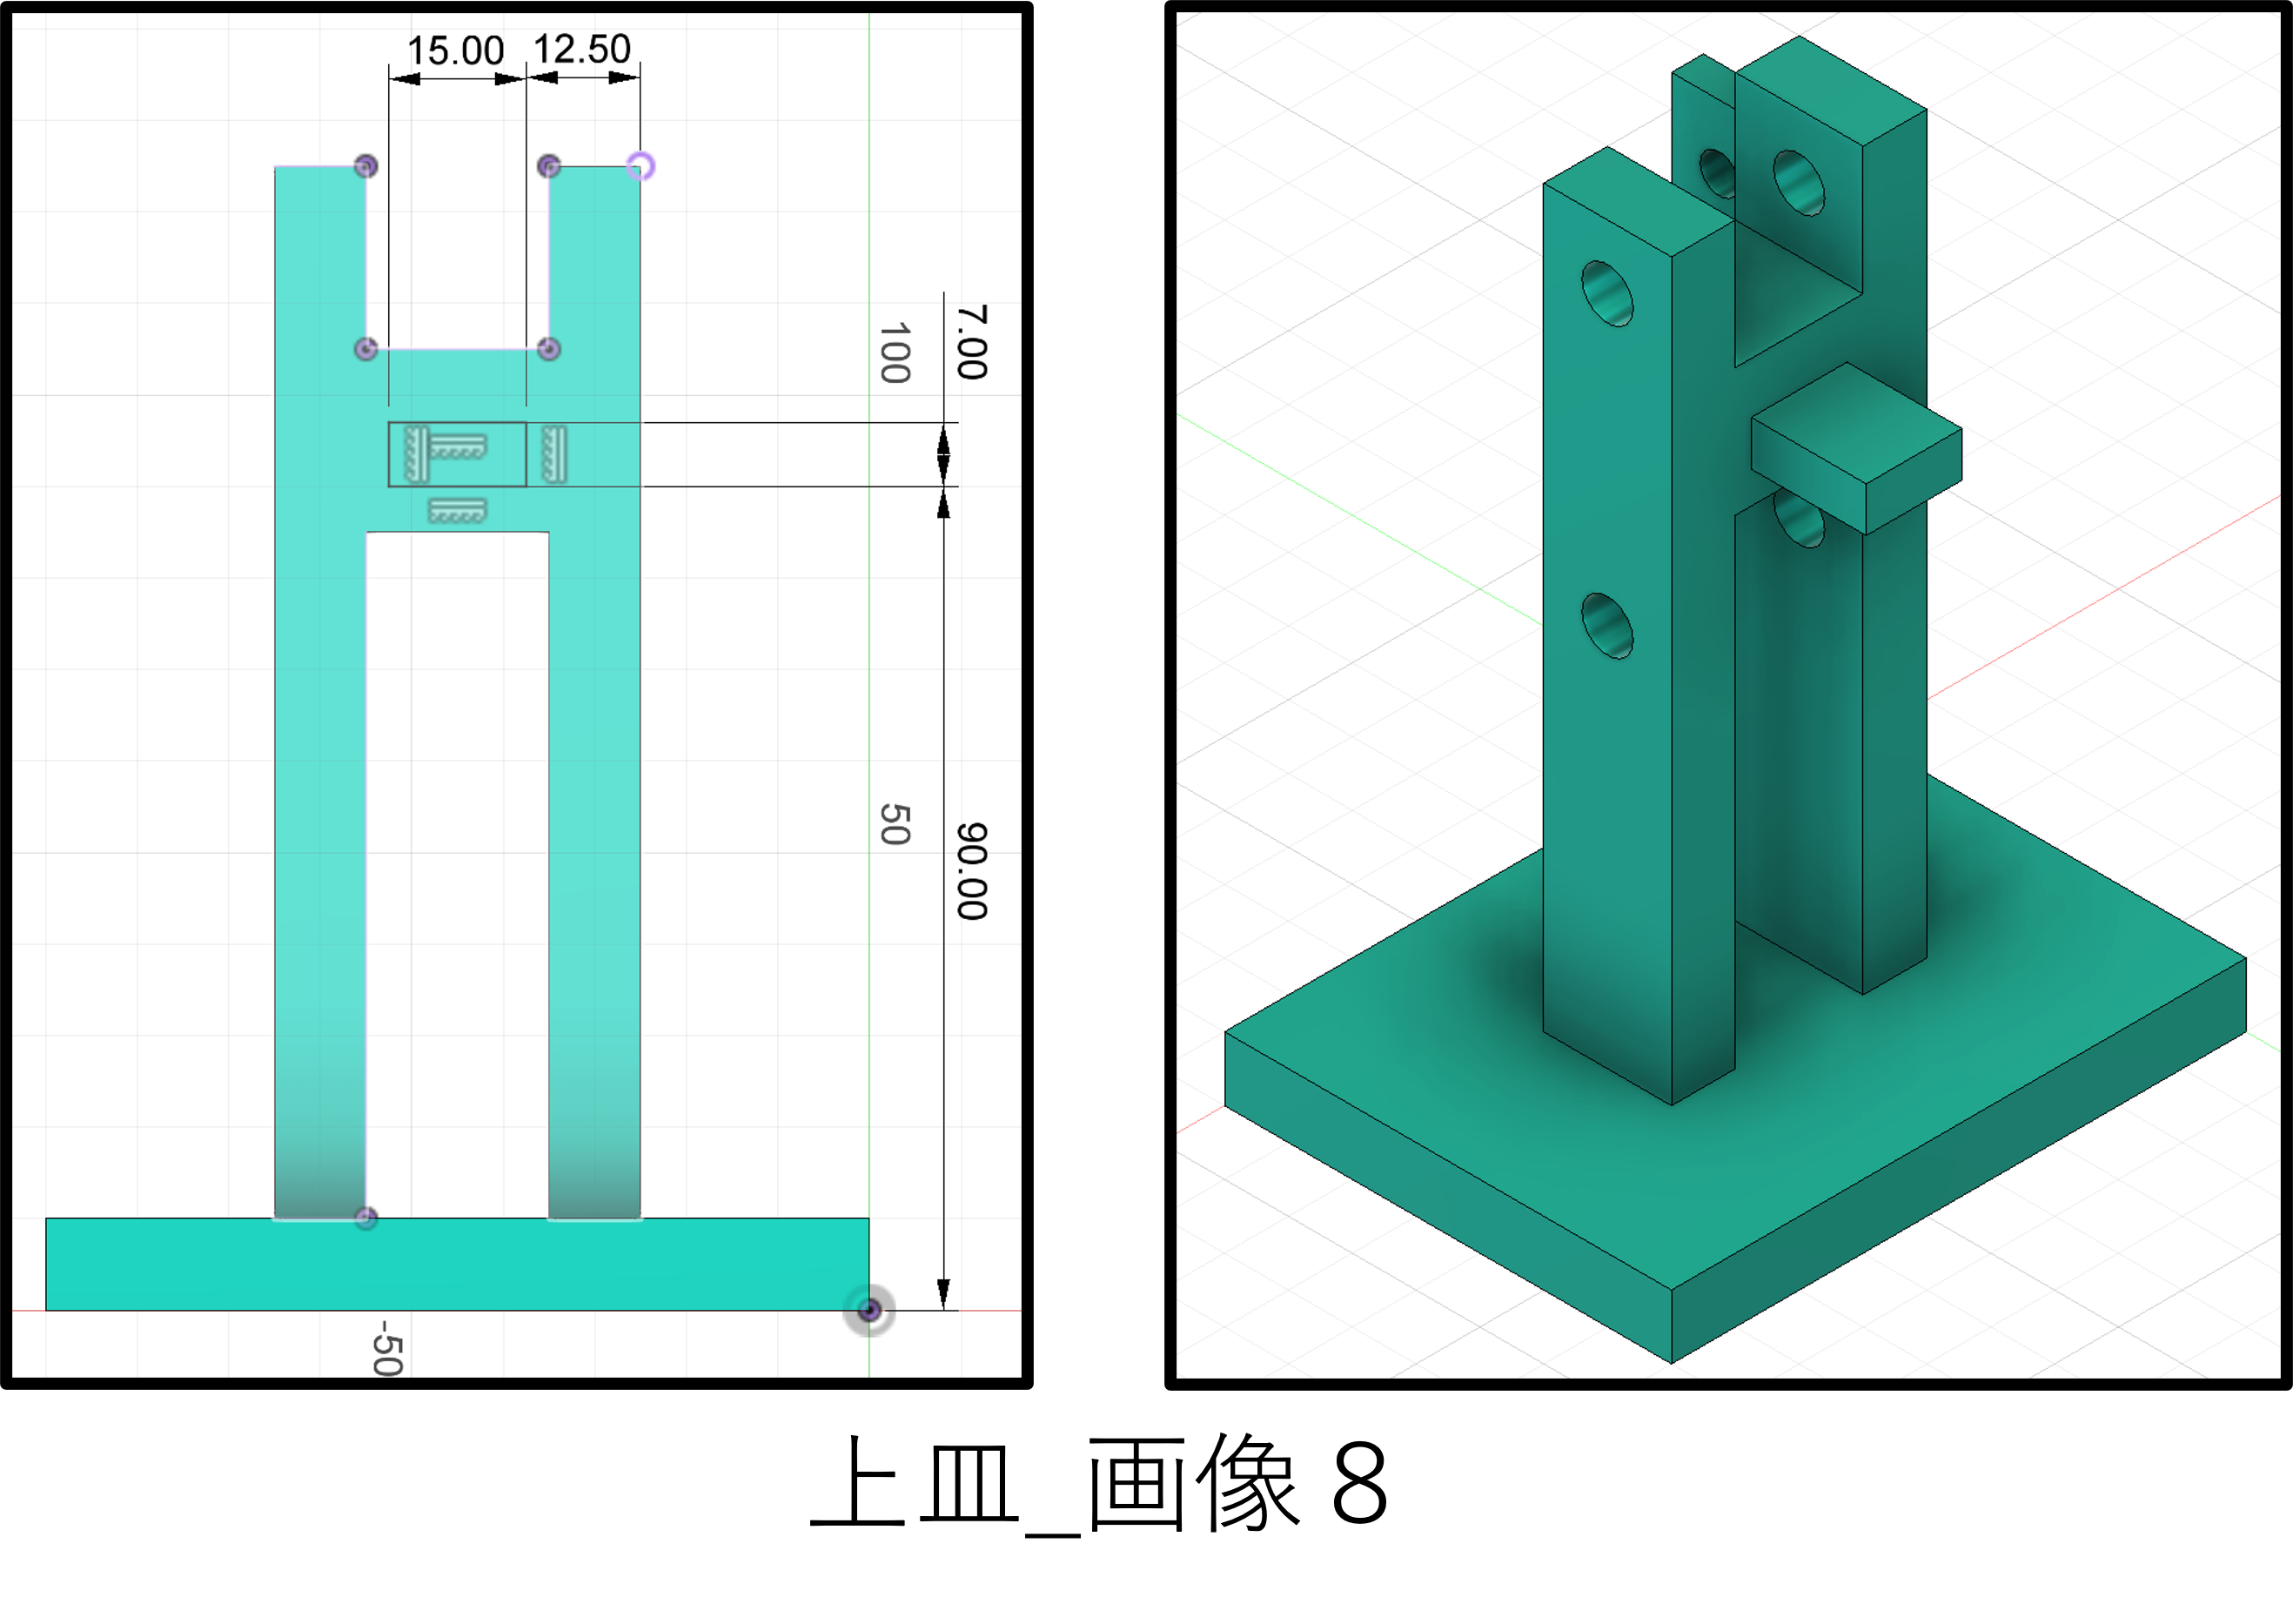Select the lower hole on 3D front pillar
Image resolution: width=2293 pixels, height=1624 pixels.
click(1608, 626)
